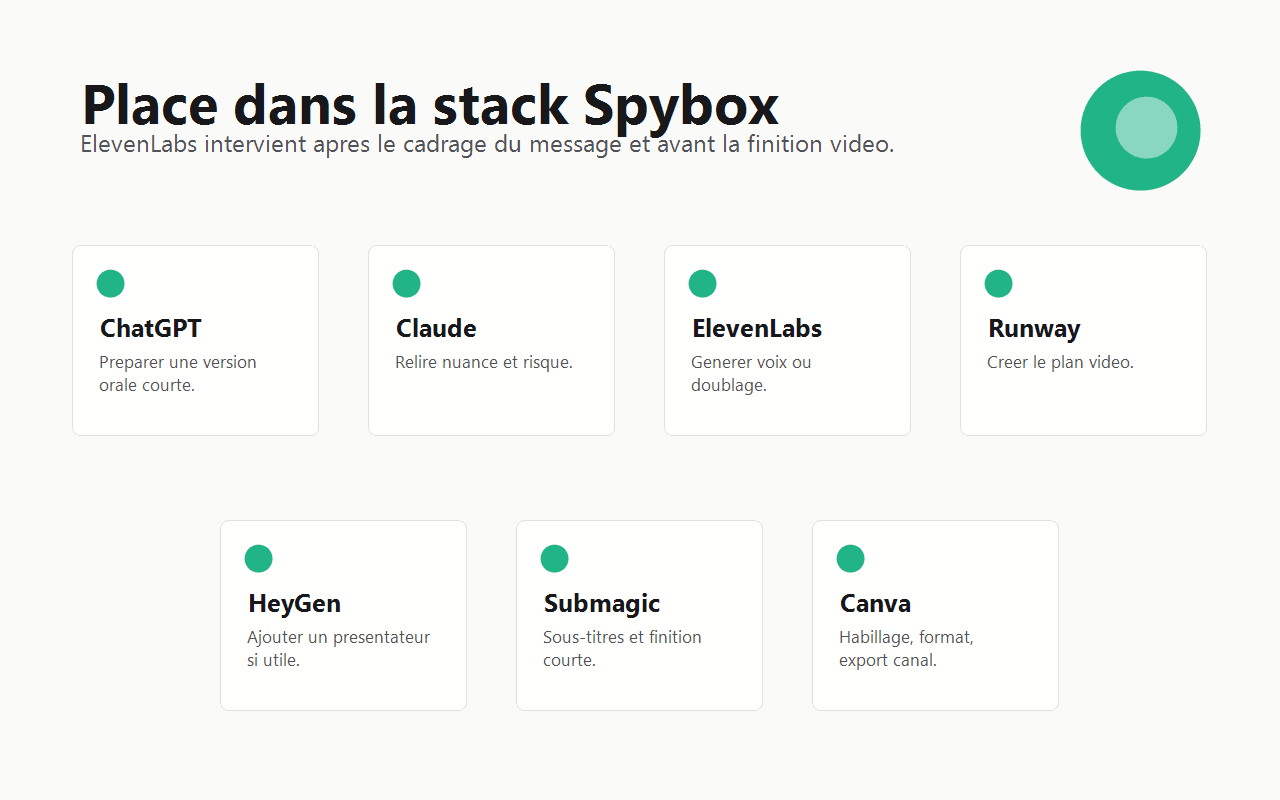Select the HeyGen card title
Viewport: 1280px width, 800px height.
[295, 603]
